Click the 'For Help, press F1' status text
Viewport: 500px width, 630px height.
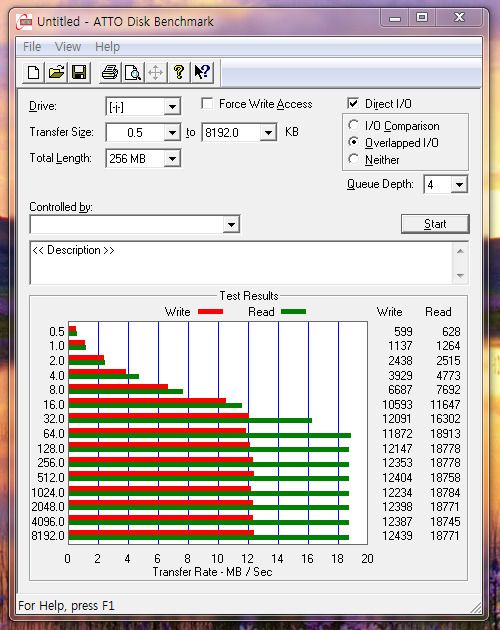pos(66,605)
